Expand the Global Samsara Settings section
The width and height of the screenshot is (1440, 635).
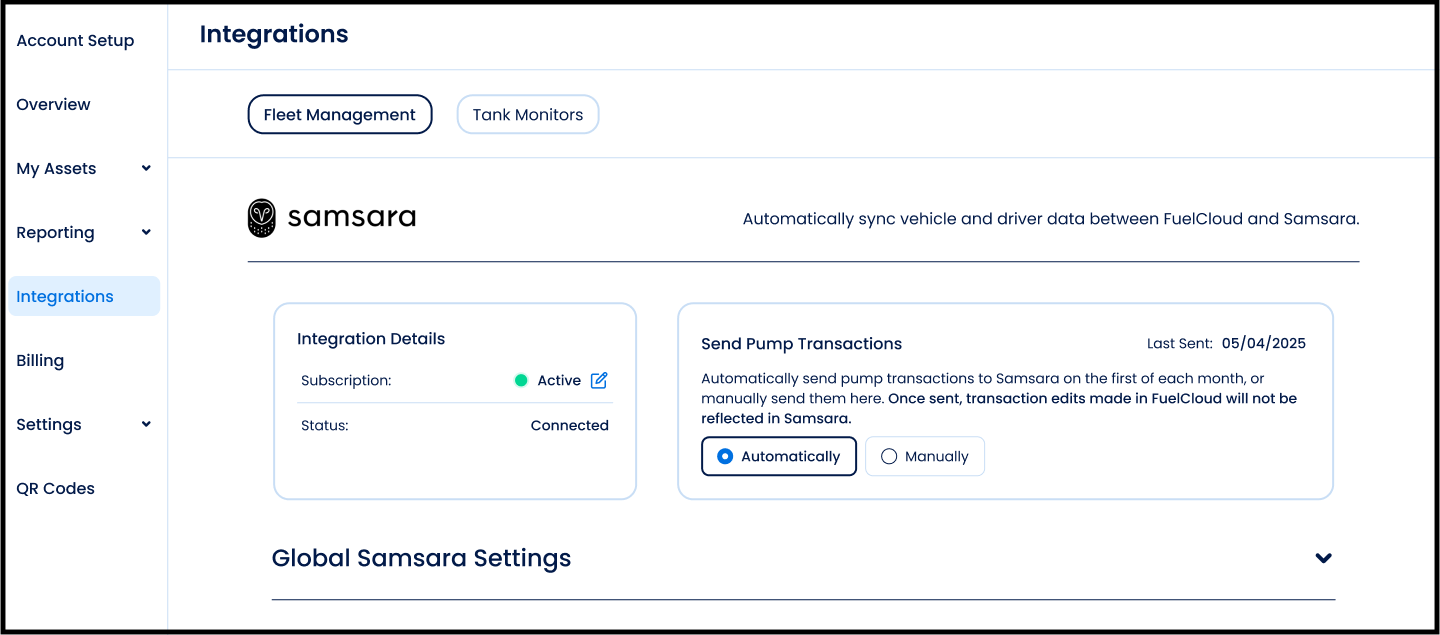(x=1323, y=558)
